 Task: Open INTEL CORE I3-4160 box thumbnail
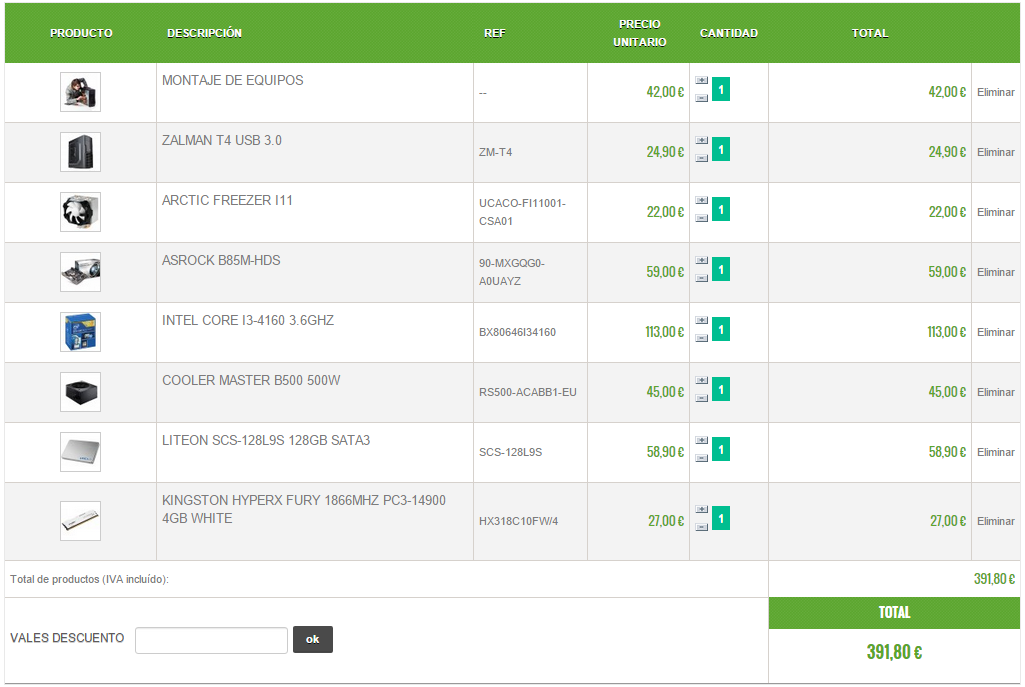point(80,332)
